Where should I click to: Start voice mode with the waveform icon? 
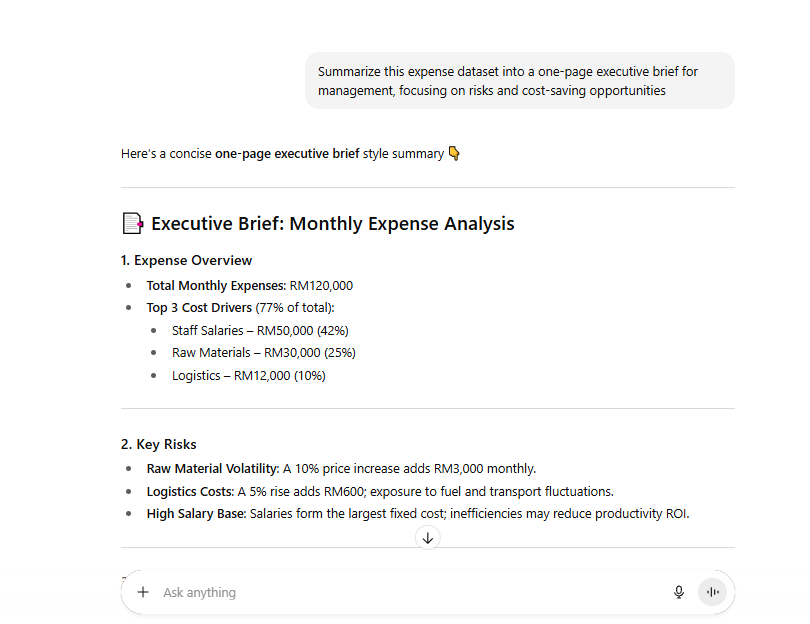click(x=713, y=592)
